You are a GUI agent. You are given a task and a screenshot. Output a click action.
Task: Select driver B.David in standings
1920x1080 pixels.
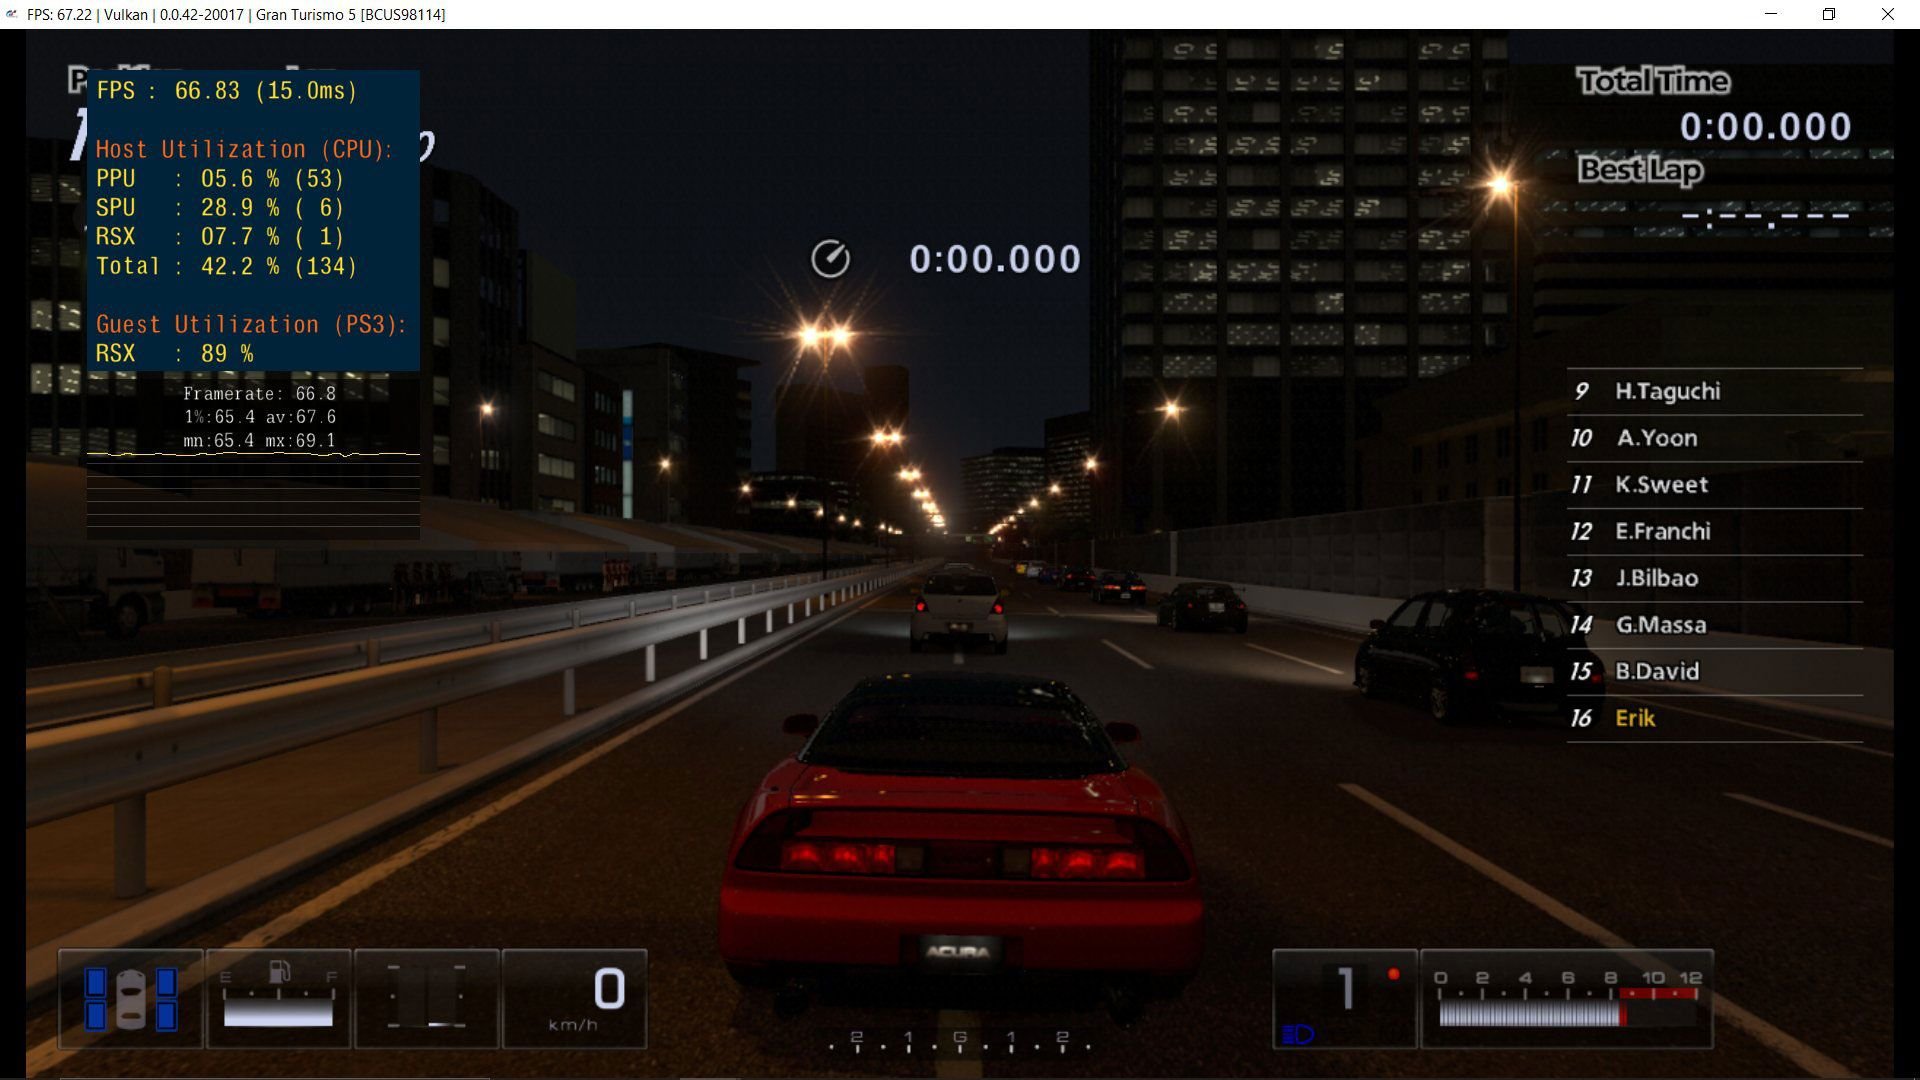[x=1657, y=671]
